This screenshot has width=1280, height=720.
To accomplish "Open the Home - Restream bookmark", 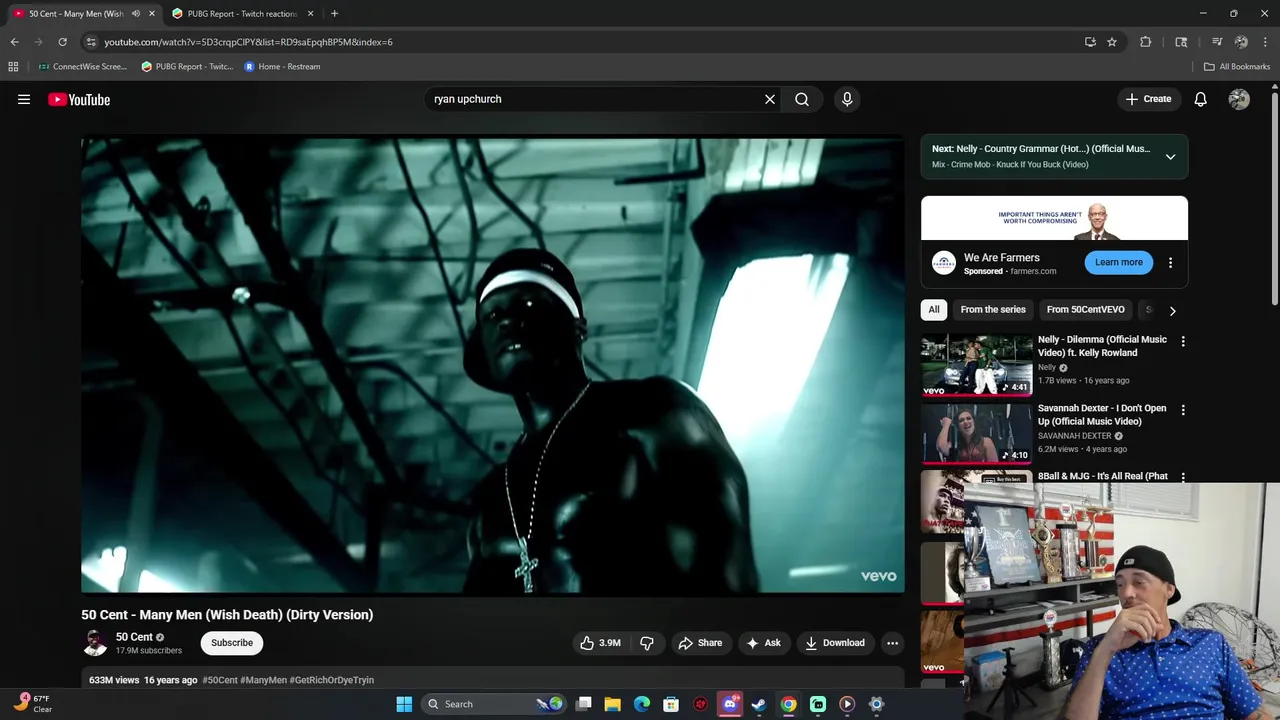I will click(282, 67).
